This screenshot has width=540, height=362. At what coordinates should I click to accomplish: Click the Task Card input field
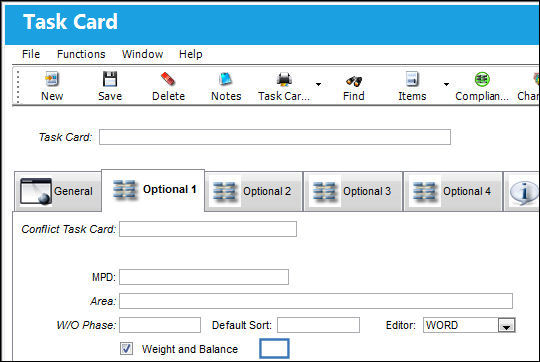(275, 137)
